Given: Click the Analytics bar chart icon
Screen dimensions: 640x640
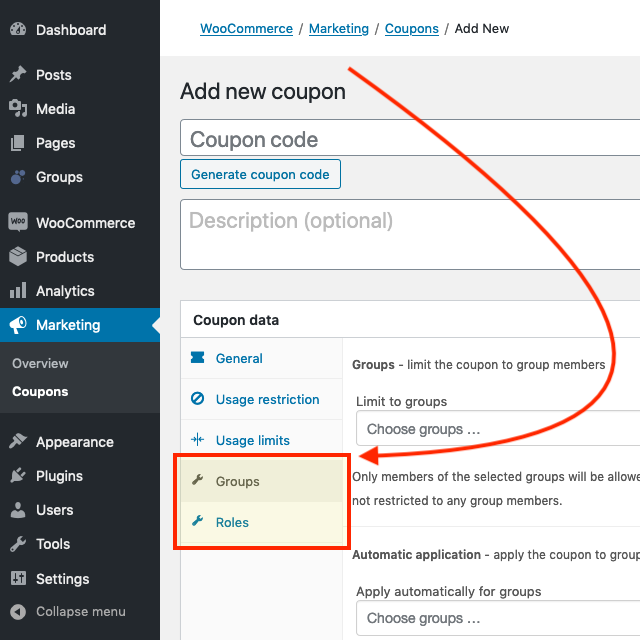Looking at the screenshot, I should coord(18,290).
